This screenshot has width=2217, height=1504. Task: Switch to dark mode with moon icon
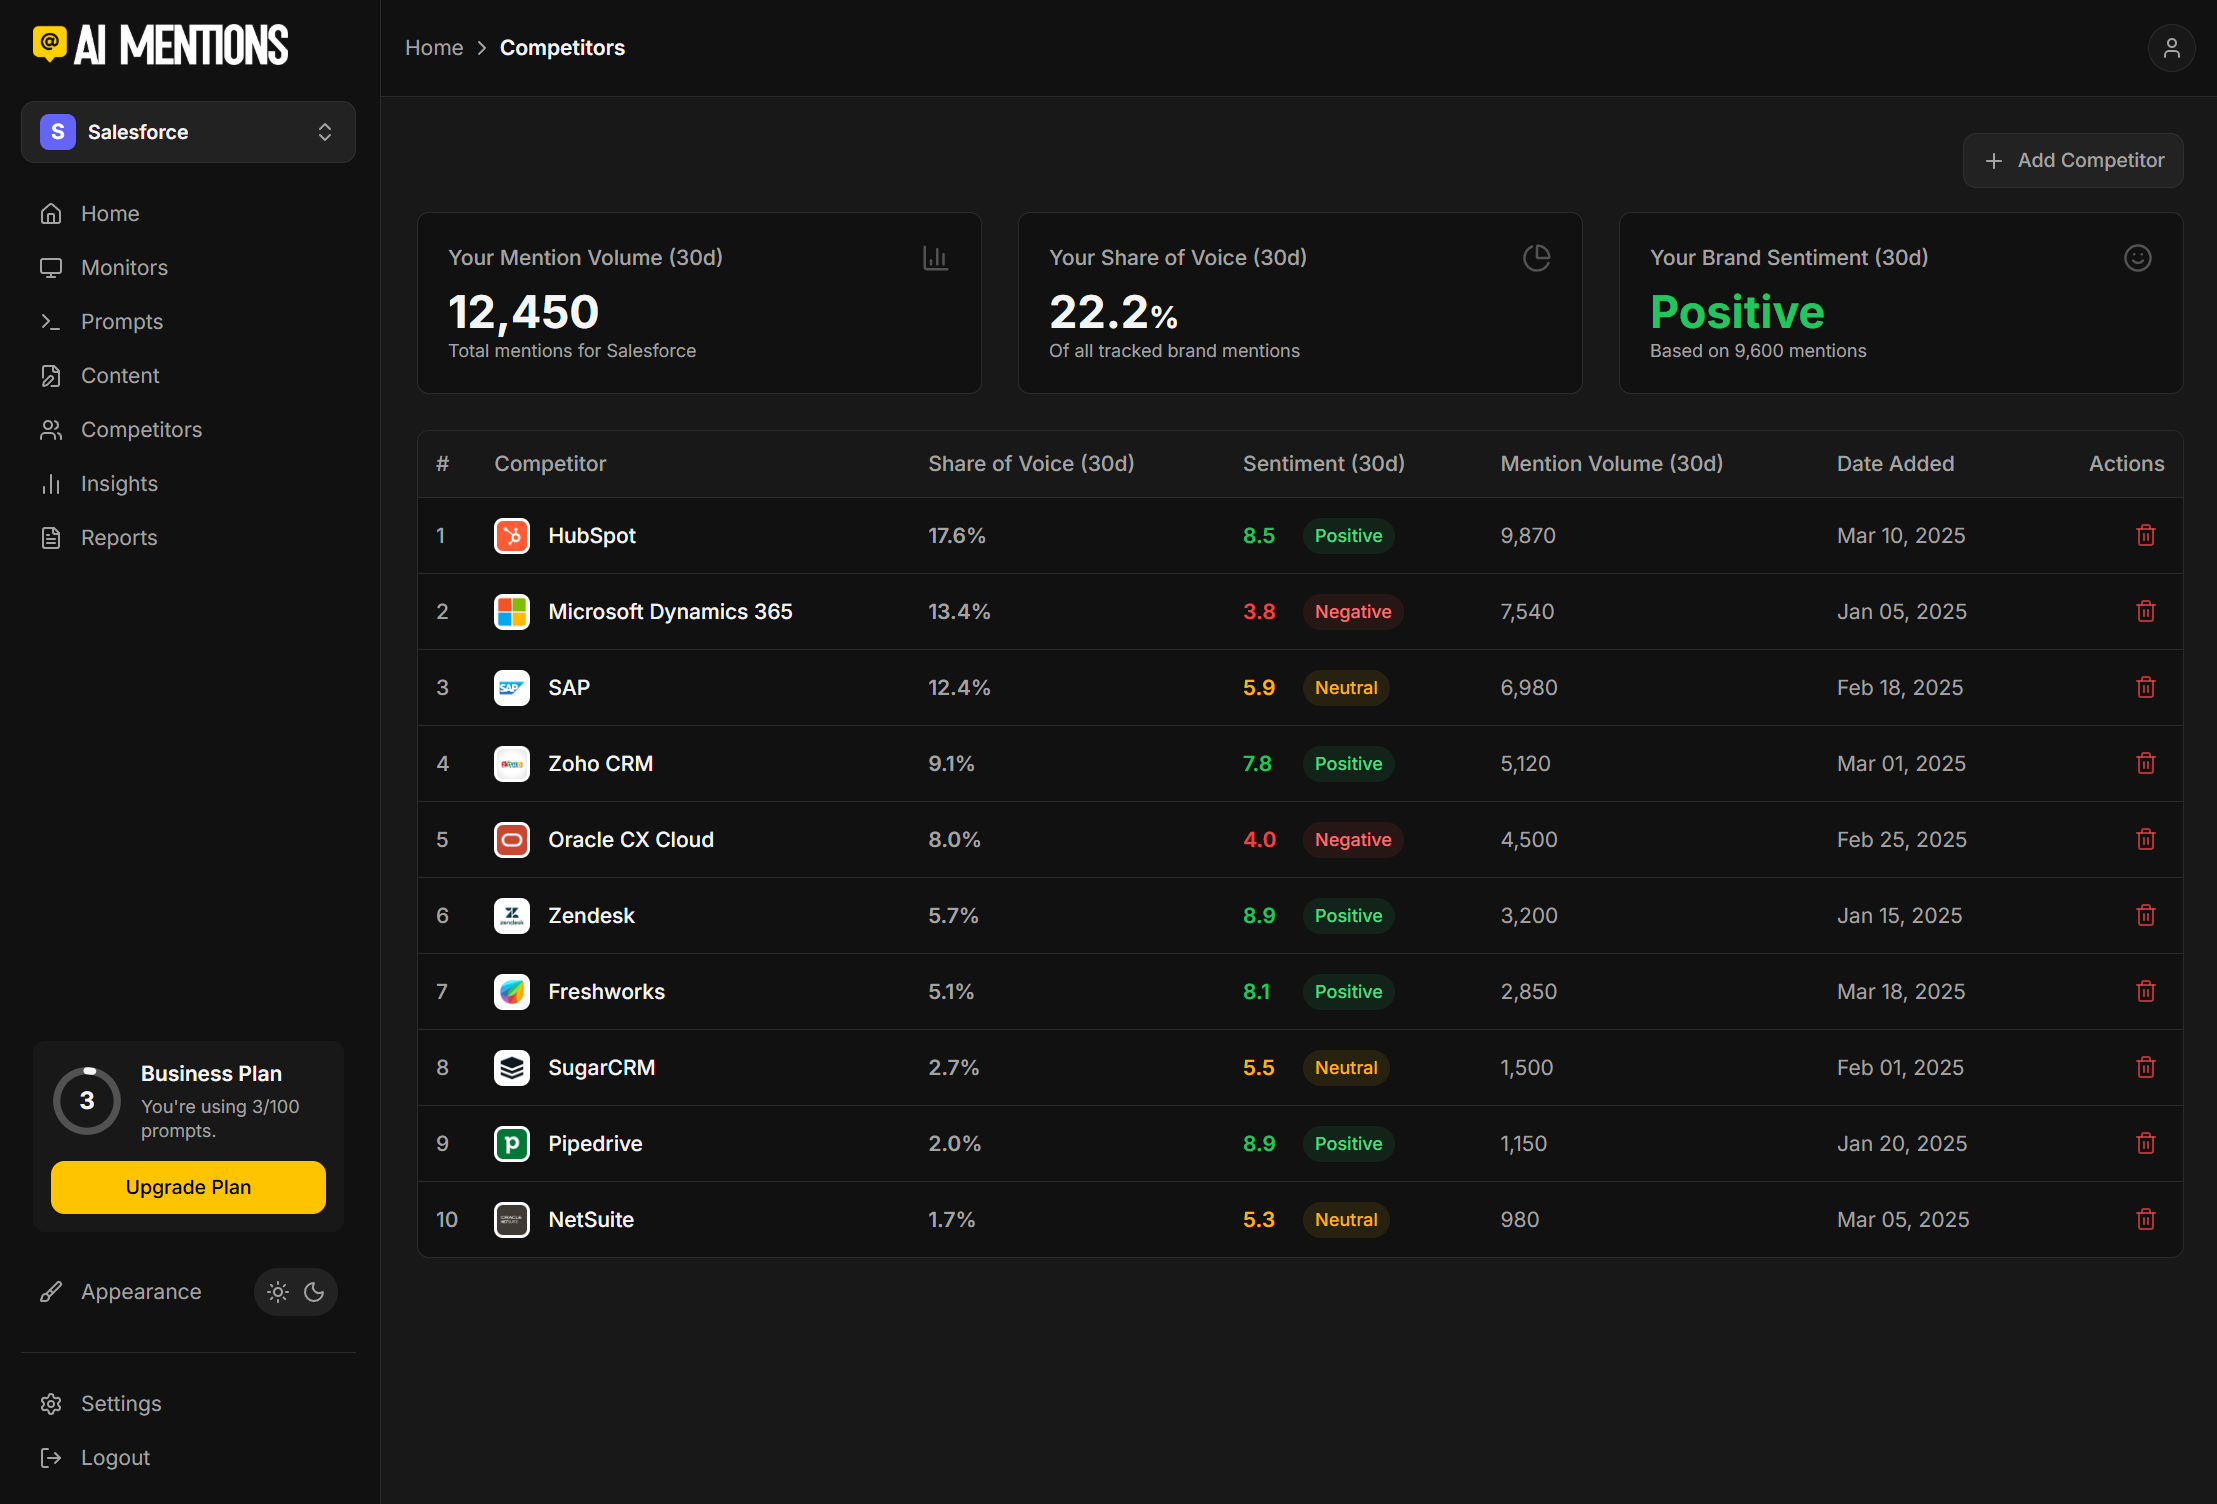(x=314, y=1292)
